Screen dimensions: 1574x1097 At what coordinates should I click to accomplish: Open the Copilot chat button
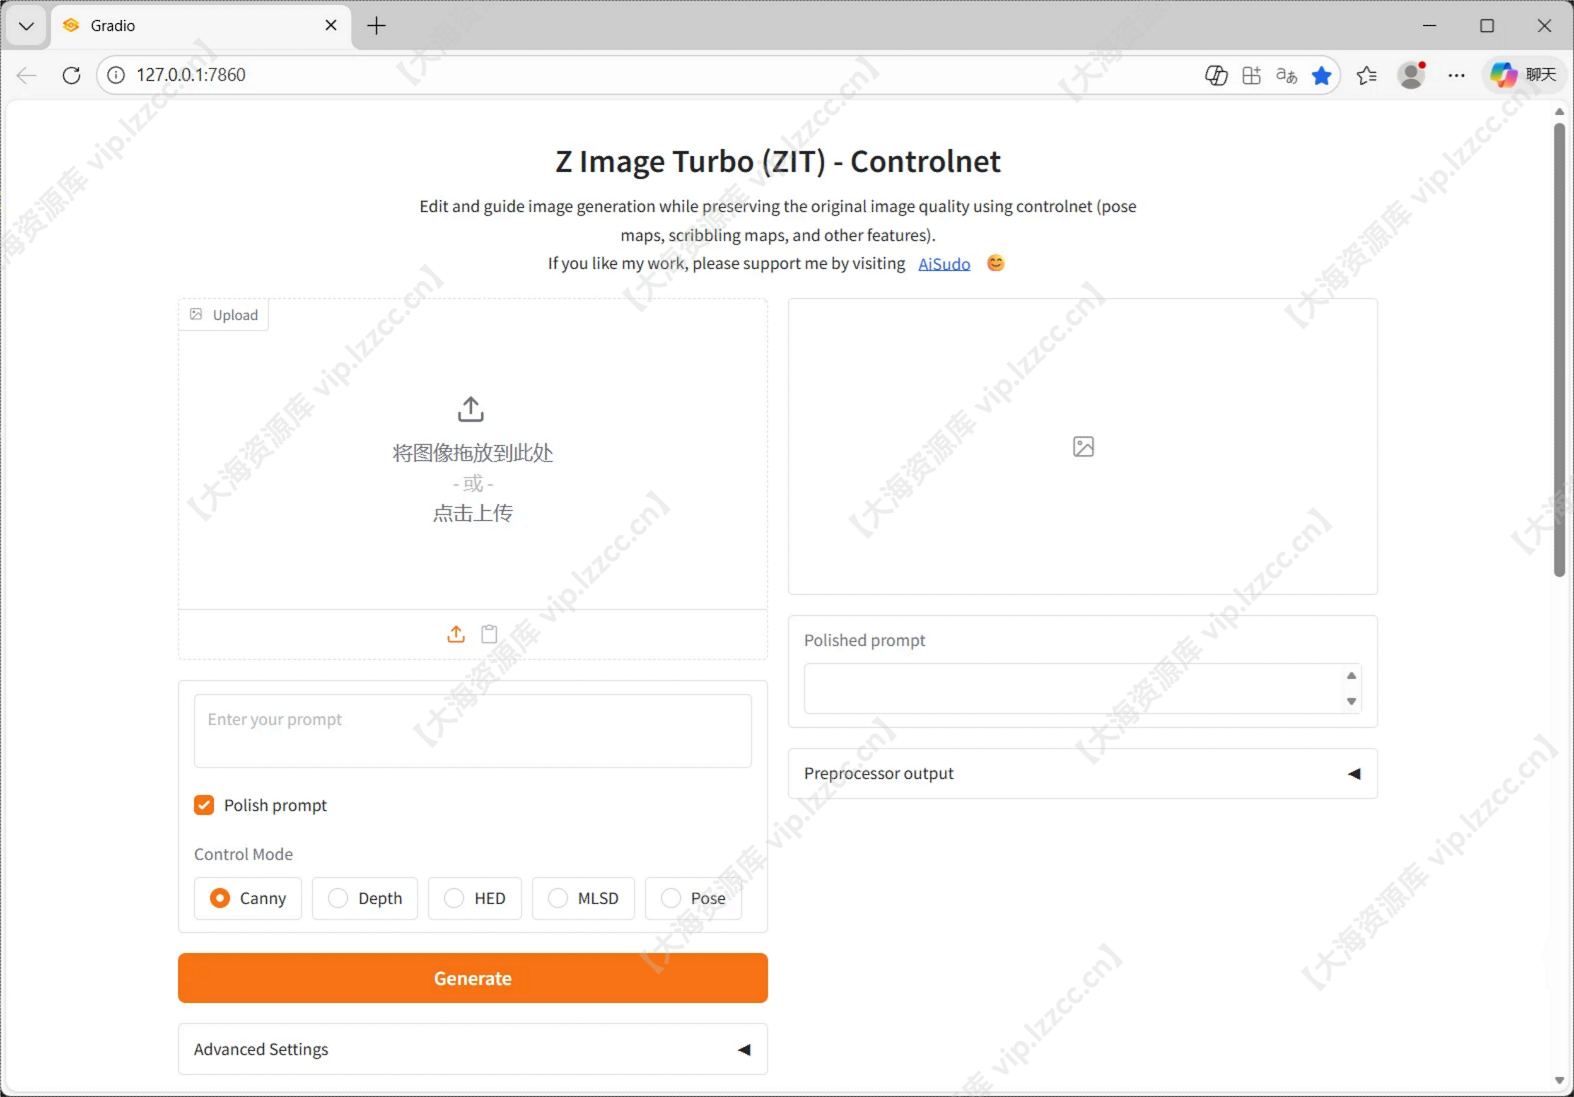(1523, 75)
